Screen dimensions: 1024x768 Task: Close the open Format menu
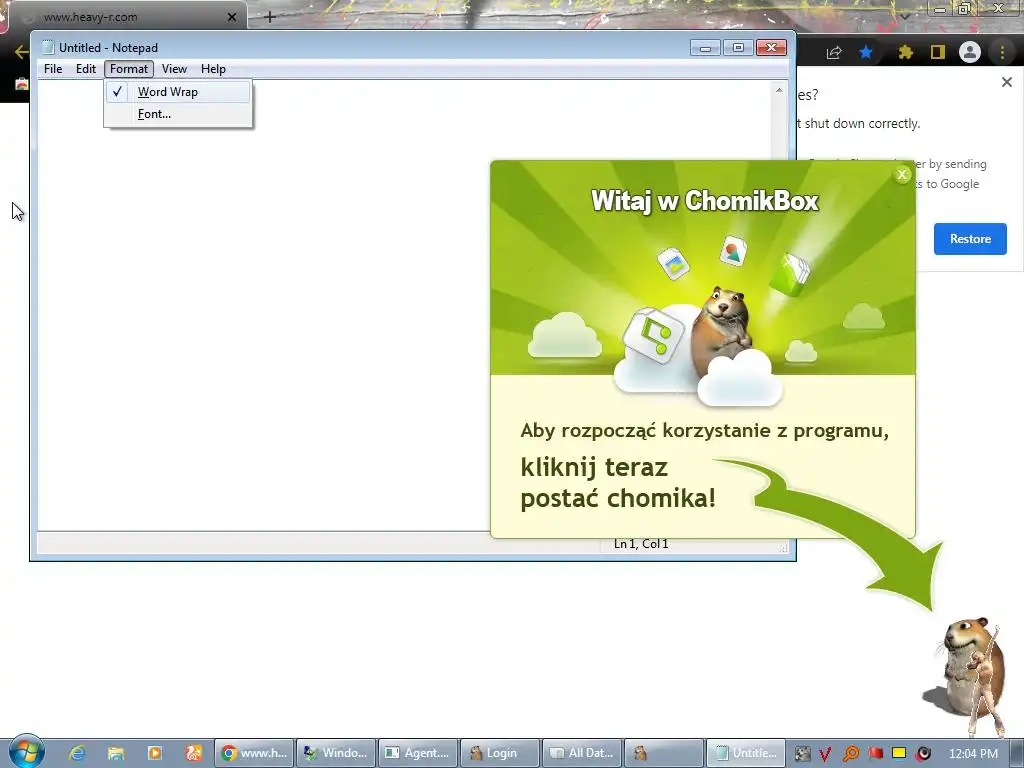pos(129,69)
